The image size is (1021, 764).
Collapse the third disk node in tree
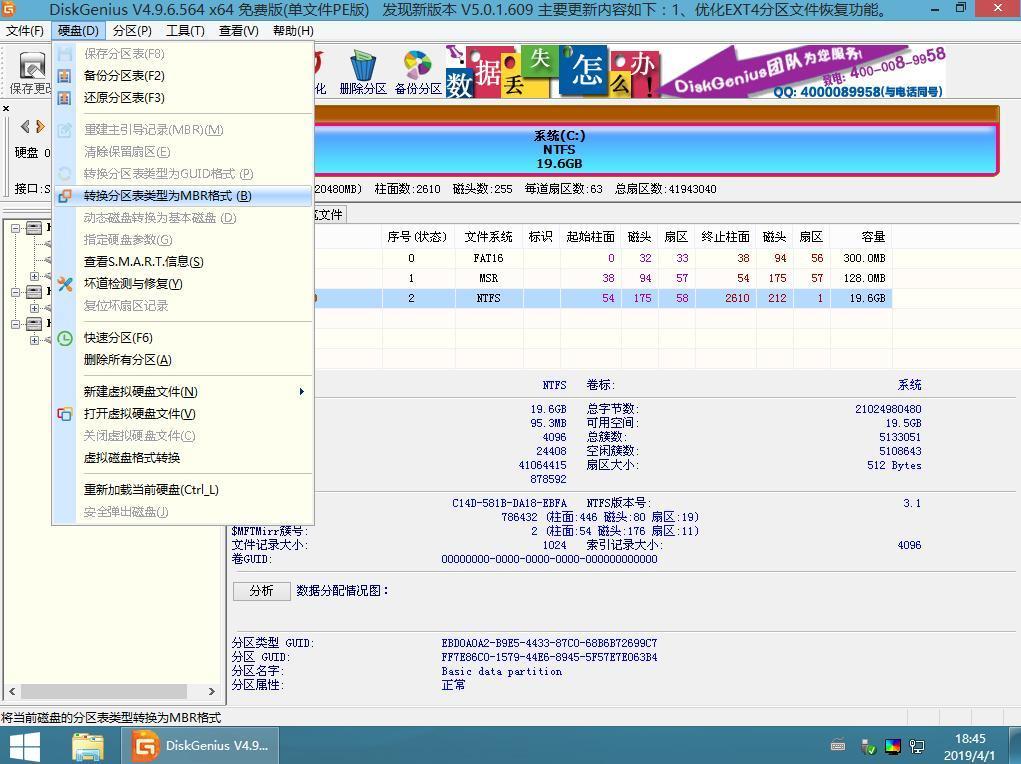pos(16,324)
